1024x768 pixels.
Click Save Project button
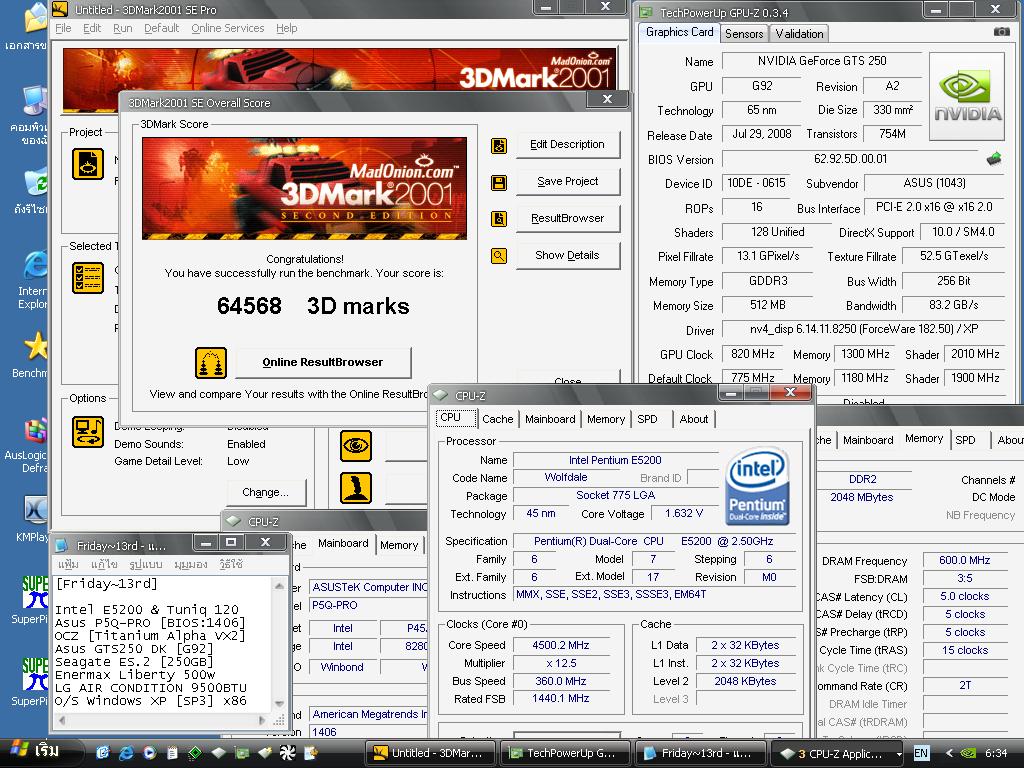point(568,182)
